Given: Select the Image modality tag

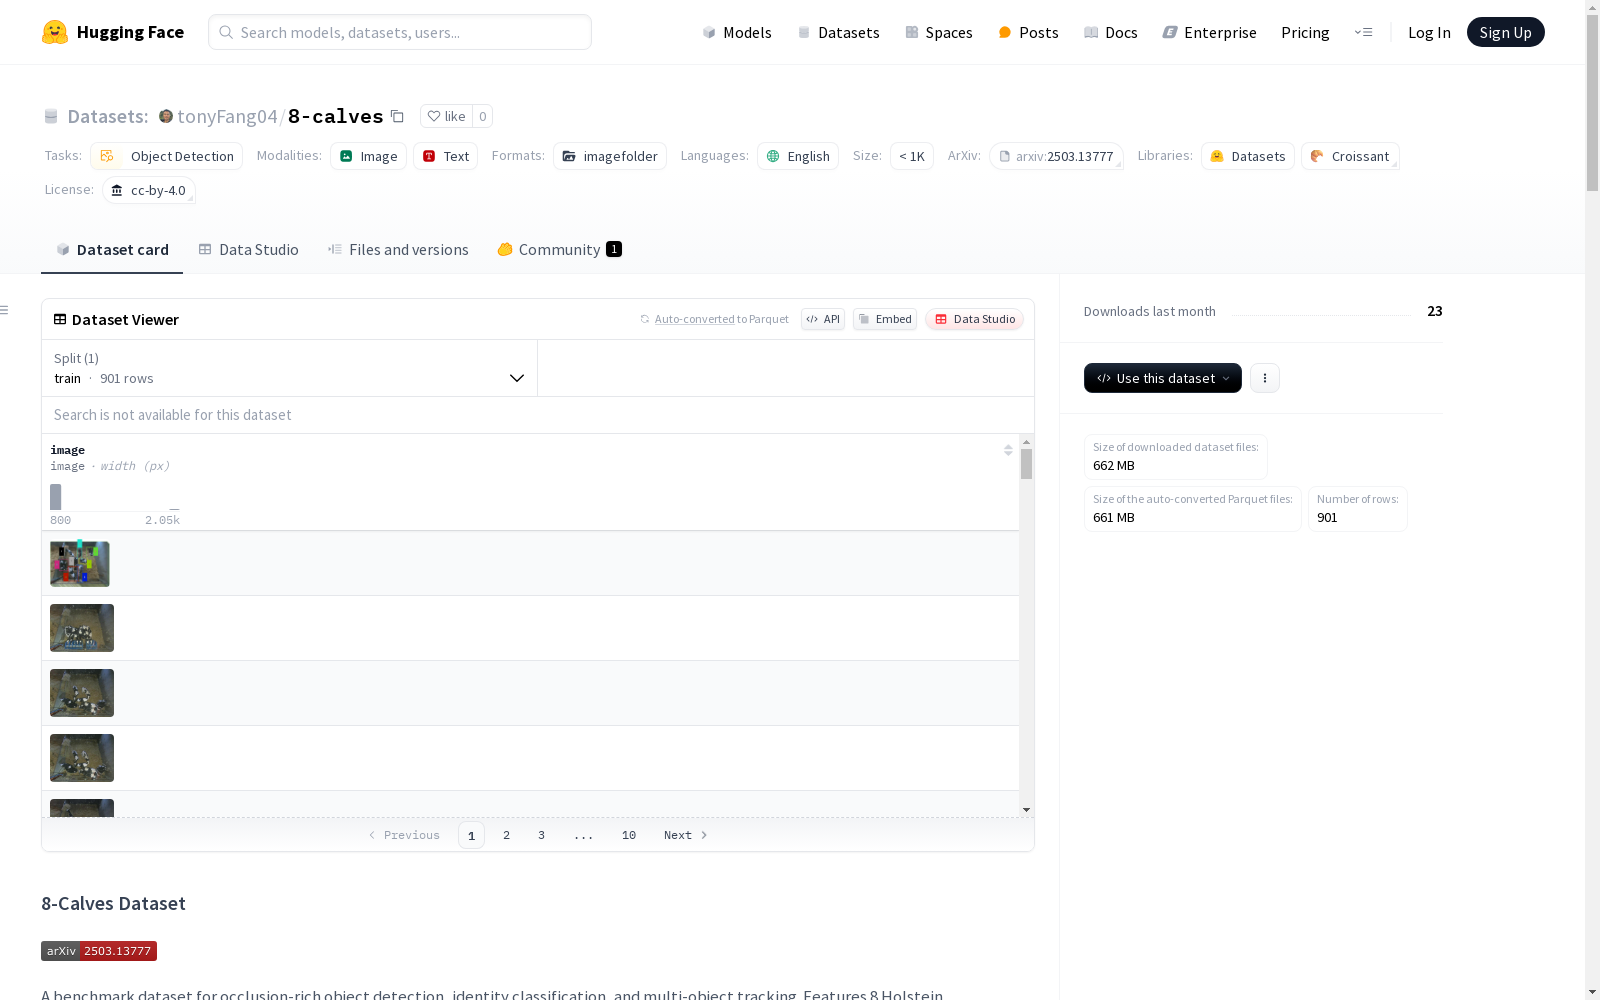Looking at the screenshot, I should click(x=368, y=156).
